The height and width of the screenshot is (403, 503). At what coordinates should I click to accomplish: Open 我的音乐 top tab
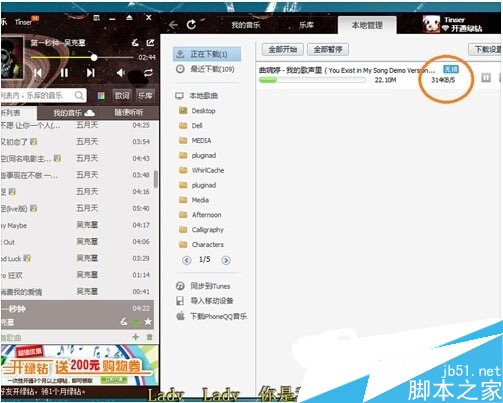click(246, 25)
